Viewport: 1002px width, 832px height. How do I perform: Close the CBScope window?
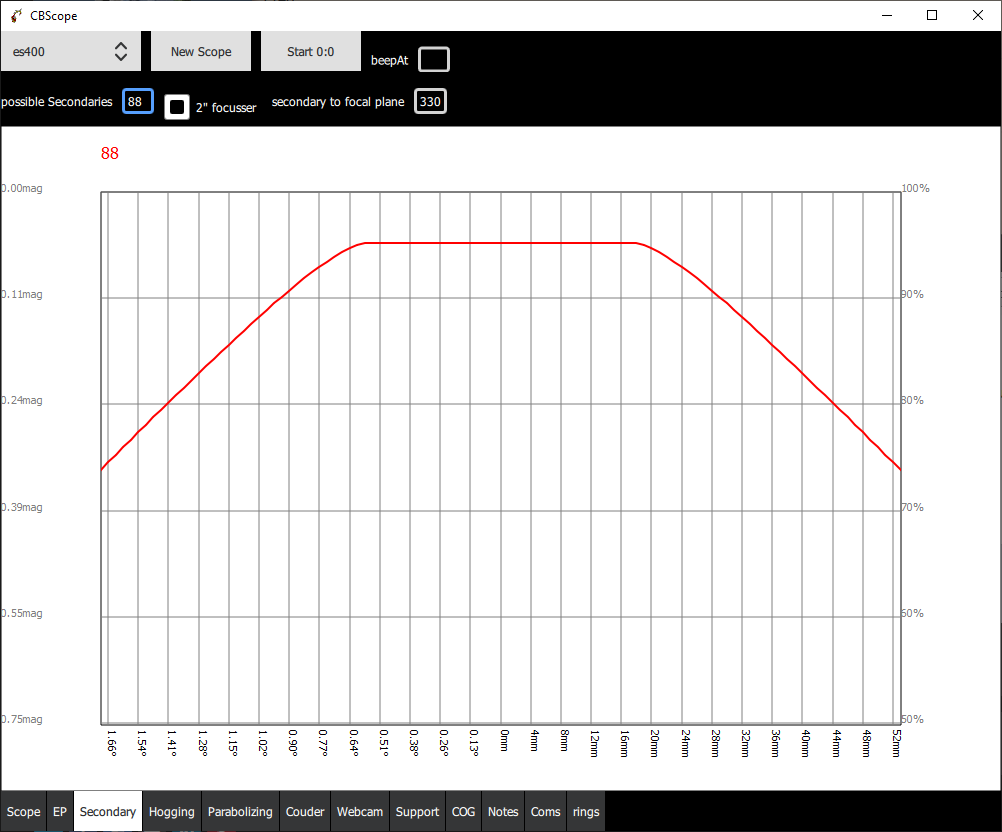pos(978,15)
